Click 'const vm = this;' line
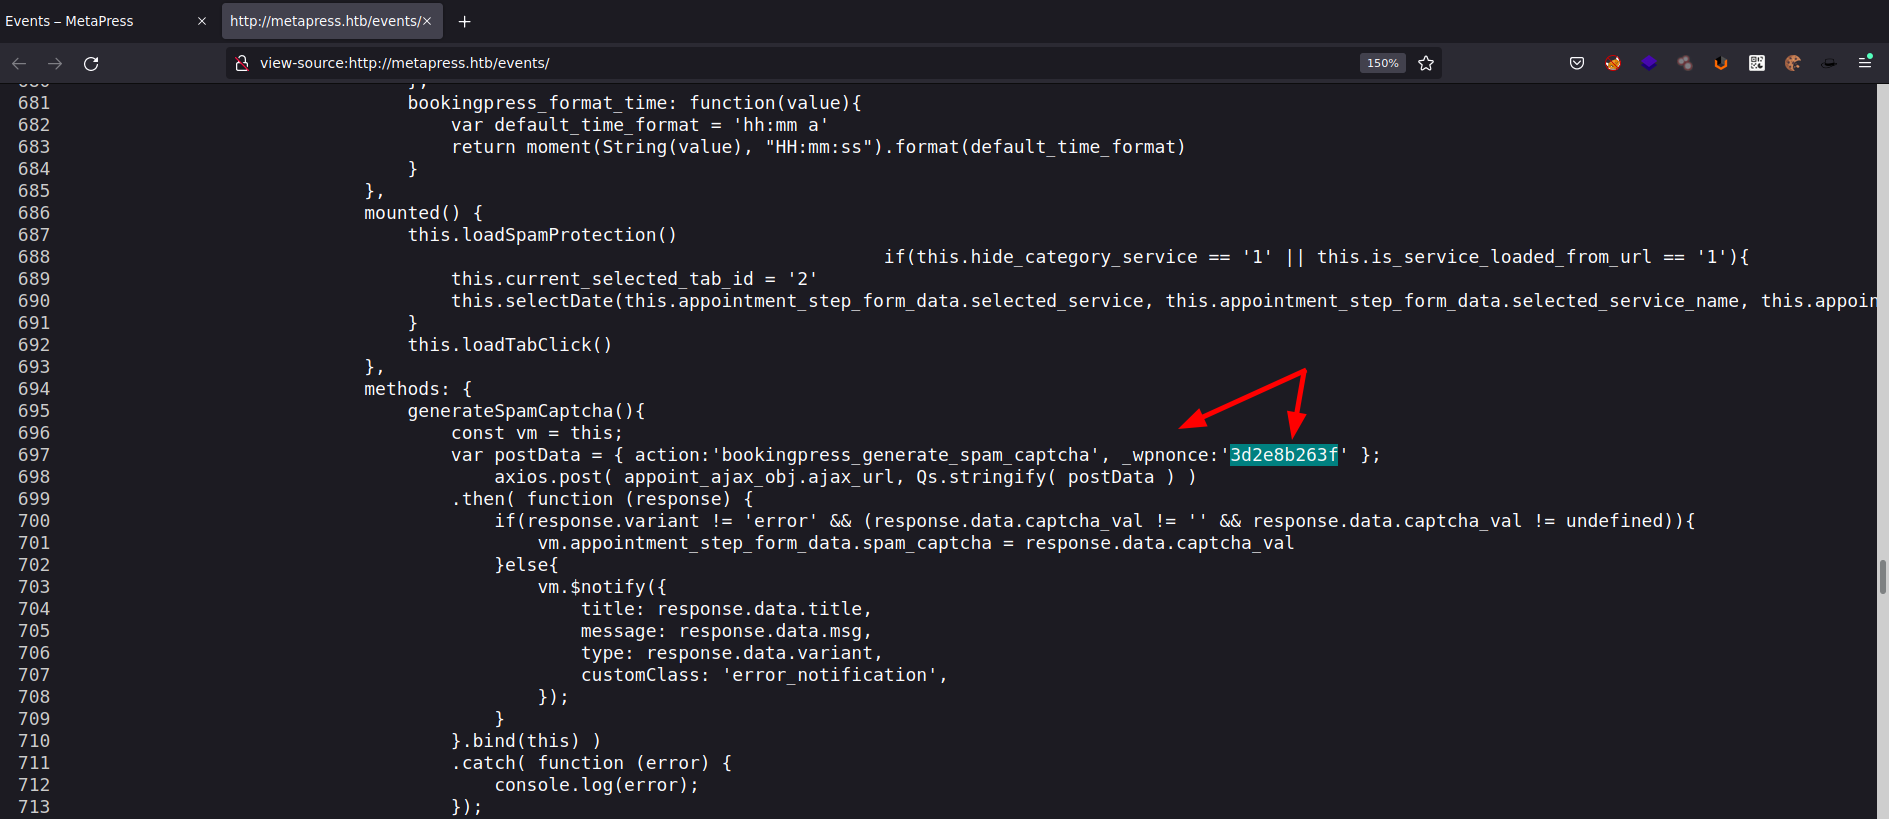The image size is (1889, 819). pyautogui.click(x=537, y=433)
